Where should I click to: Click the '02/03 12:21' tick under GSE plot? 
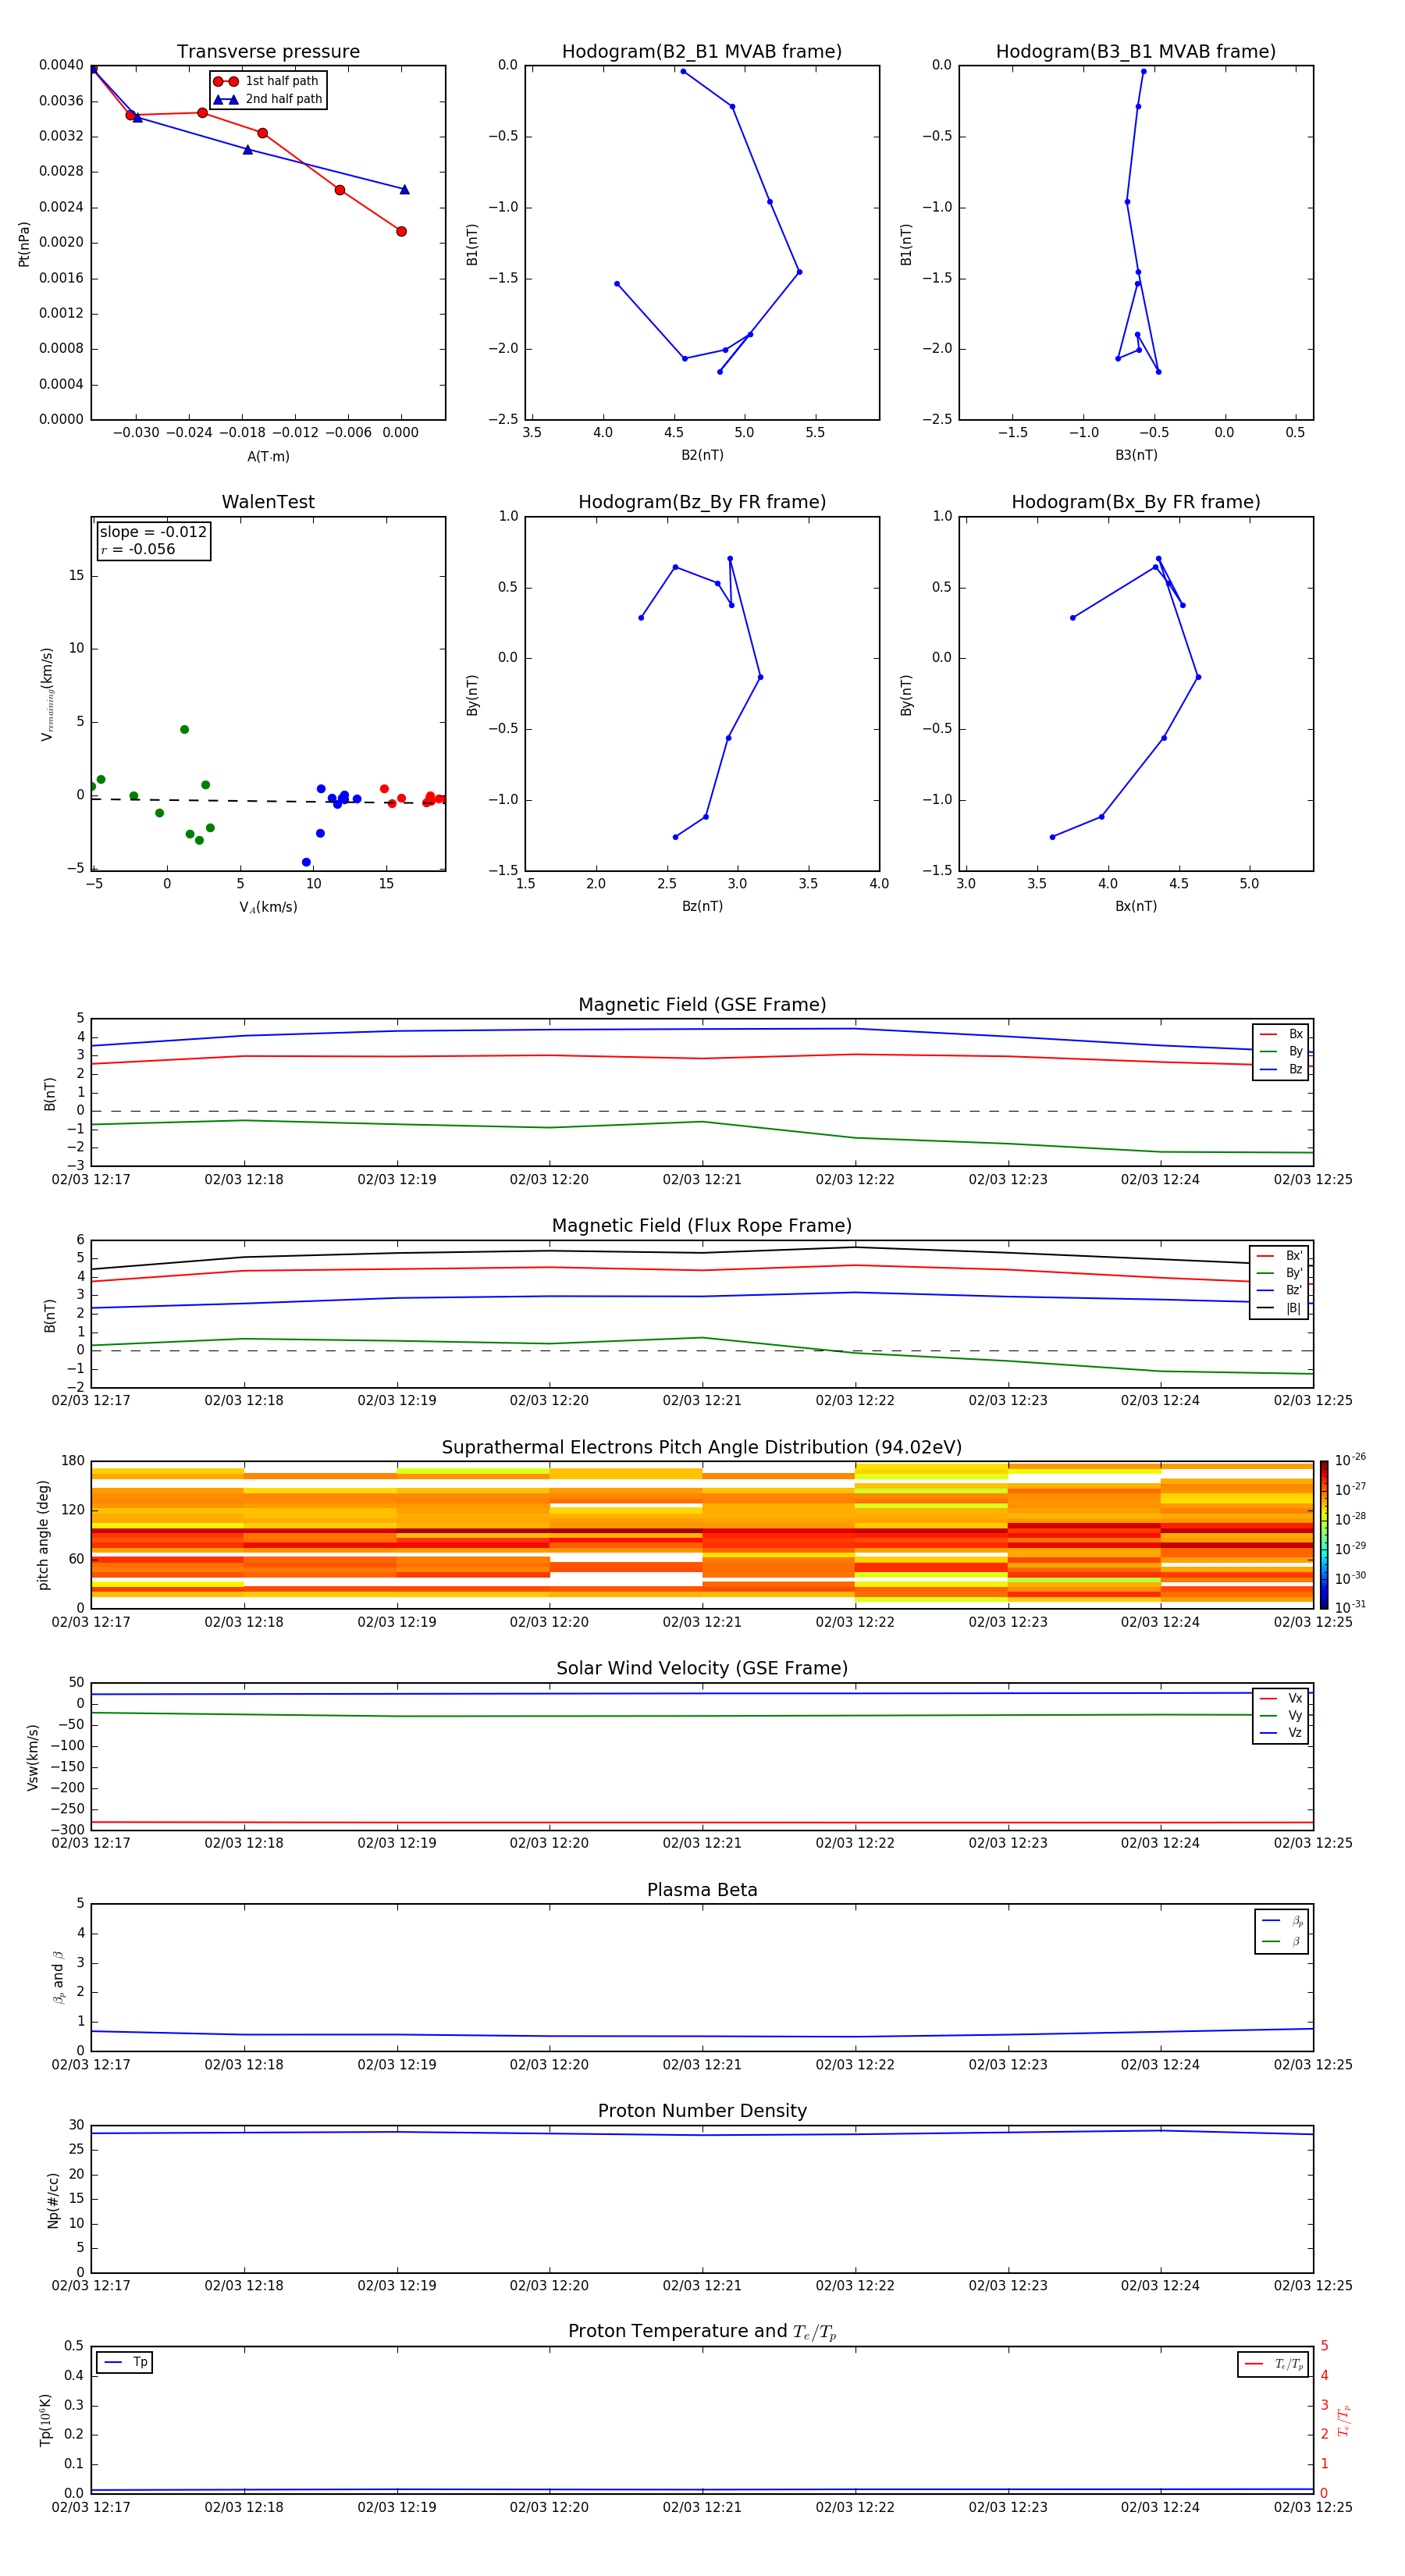(702, 1180)
